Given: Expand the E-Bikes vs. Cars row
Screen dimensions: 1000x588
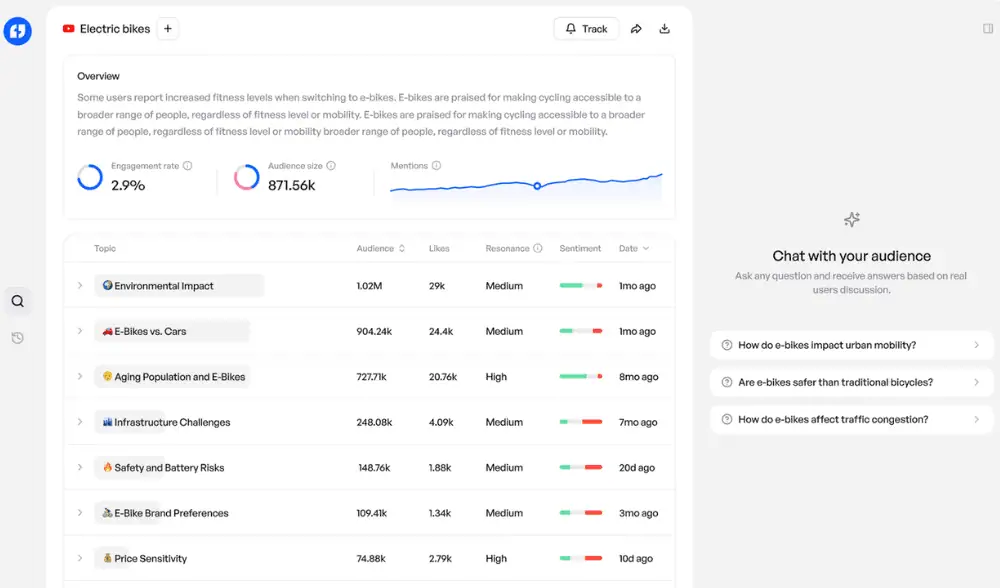Looking at the screenshot, I should [80, 331].
